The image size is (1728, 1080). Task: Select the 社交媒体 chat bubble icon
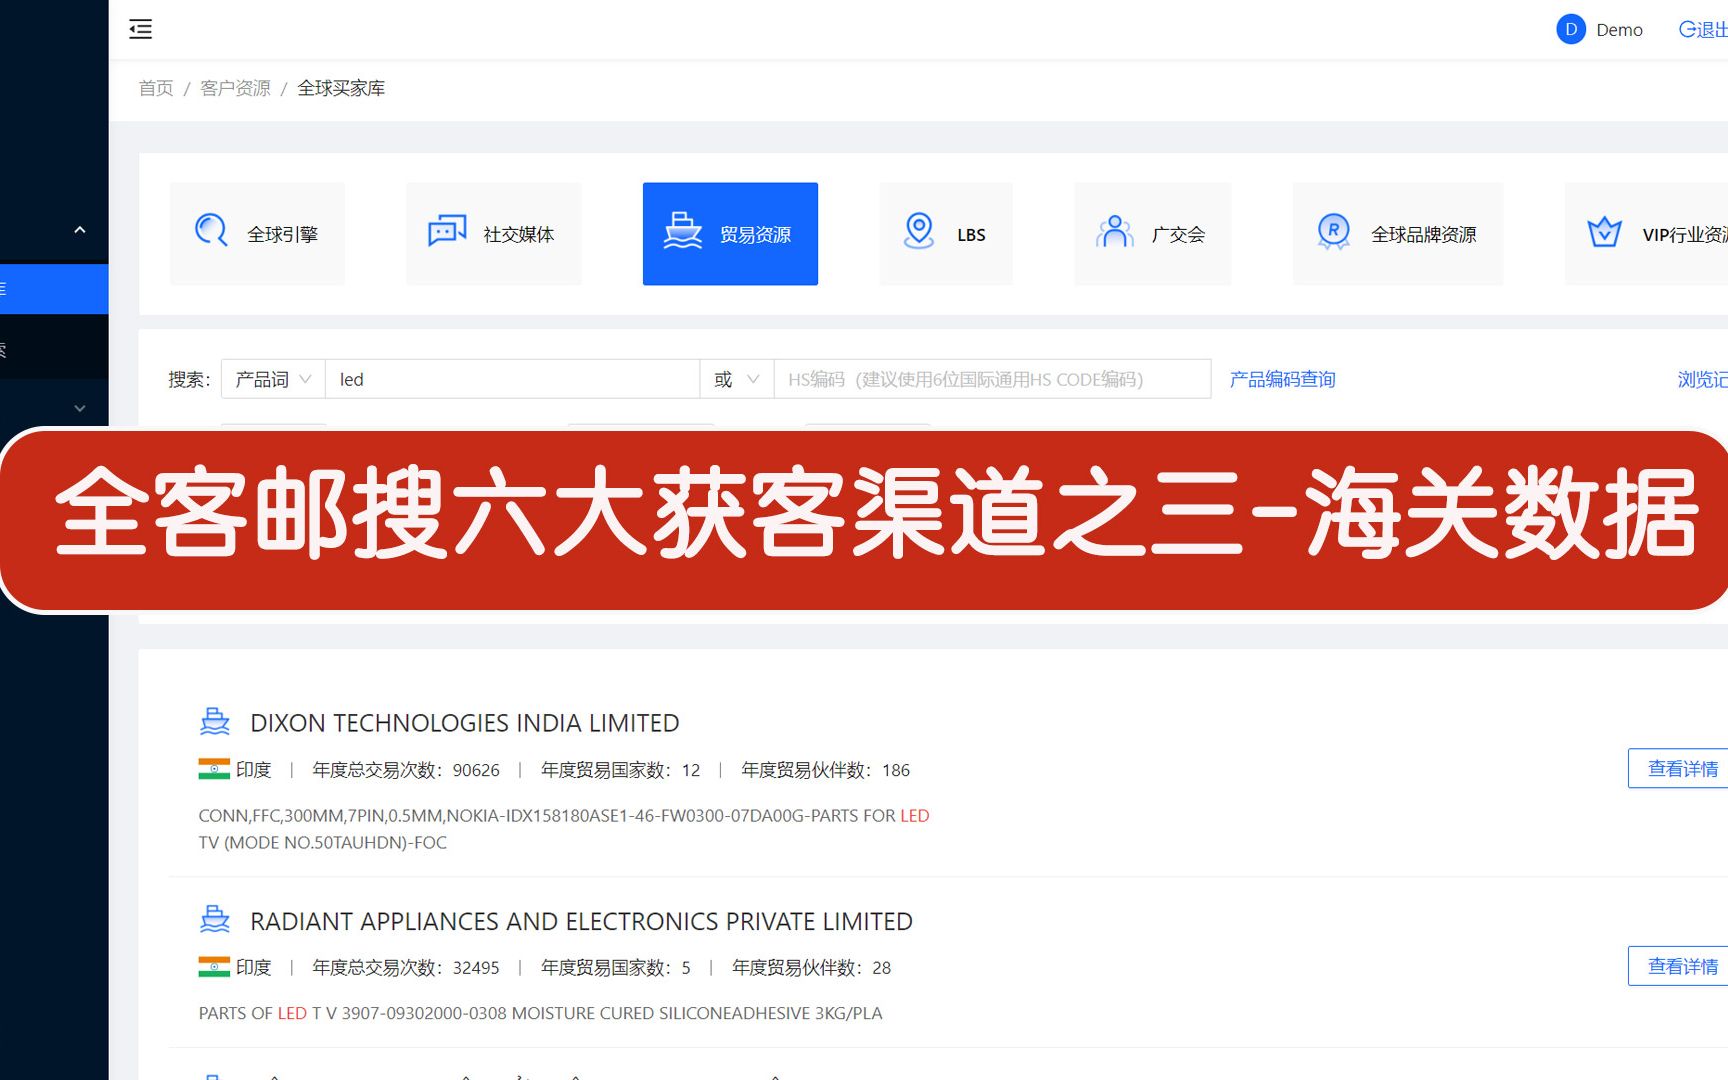[x=446, y=231]
